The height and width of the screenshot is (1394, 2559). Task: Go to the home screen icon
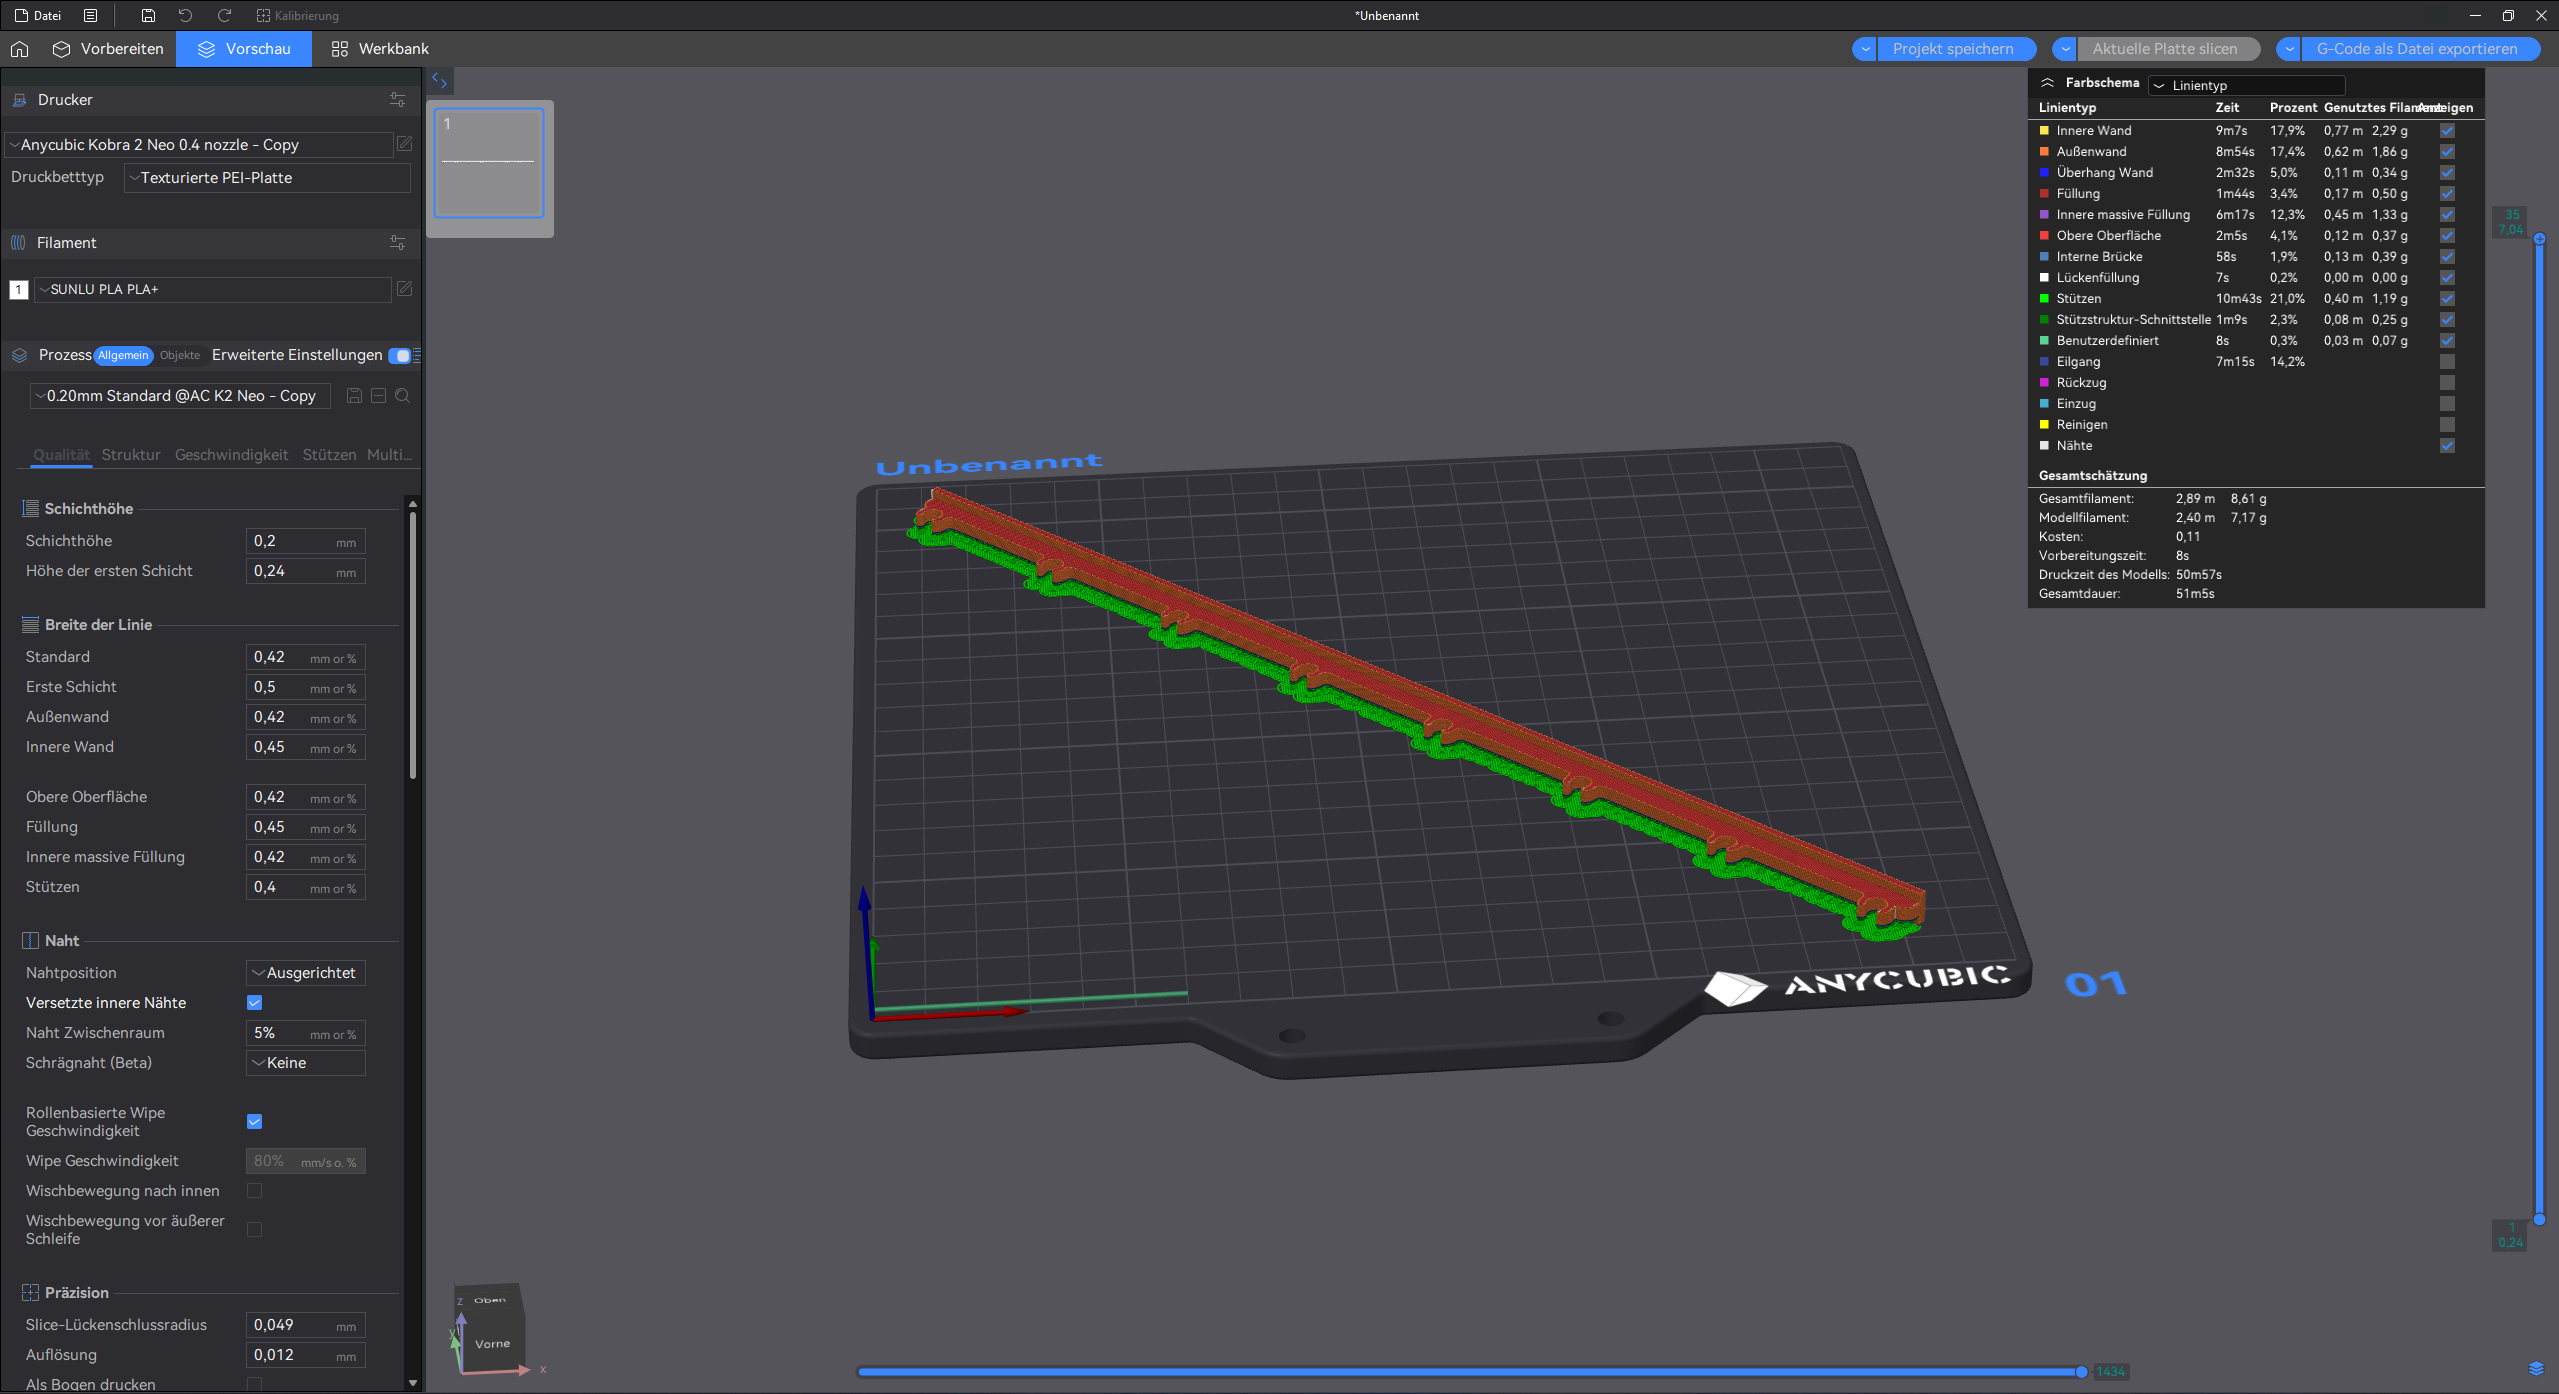coord(19,49)
